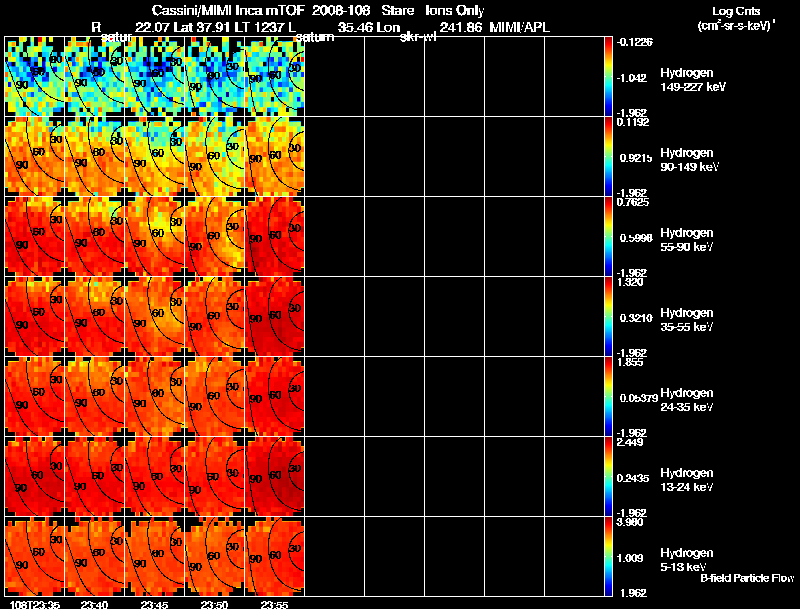The image size is (800, 609).
Task: Select the '-1.042' color scale value
Action: pos(632,78)
